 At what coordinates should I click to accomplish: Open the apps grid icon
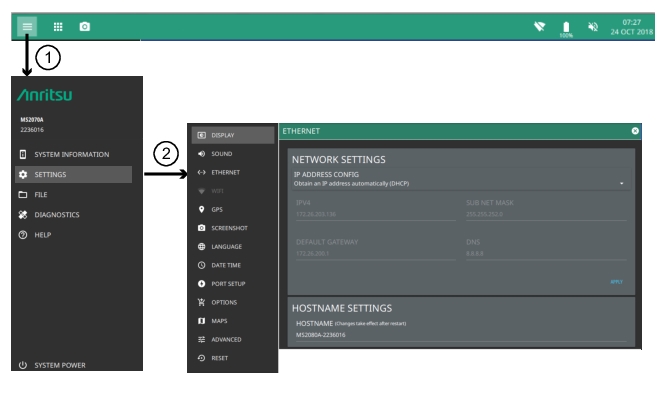[x=58, y=27]
